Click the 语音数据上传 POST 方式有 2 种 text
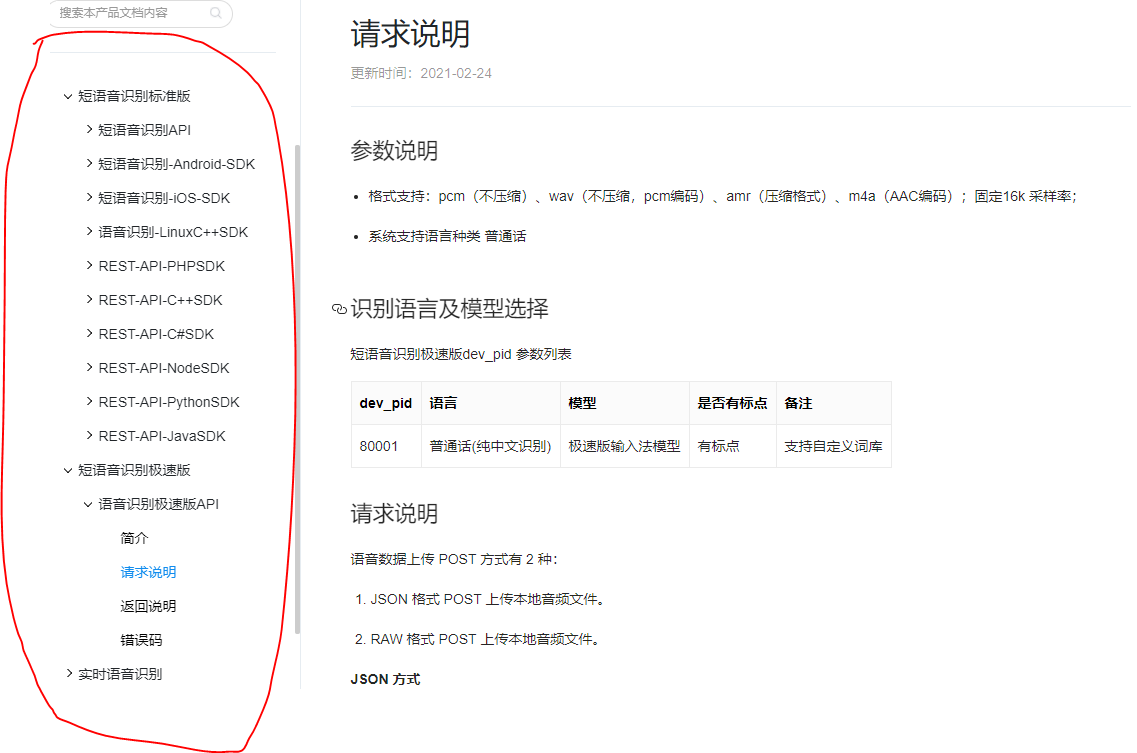The image size is (1137, 753). [454, 559]
